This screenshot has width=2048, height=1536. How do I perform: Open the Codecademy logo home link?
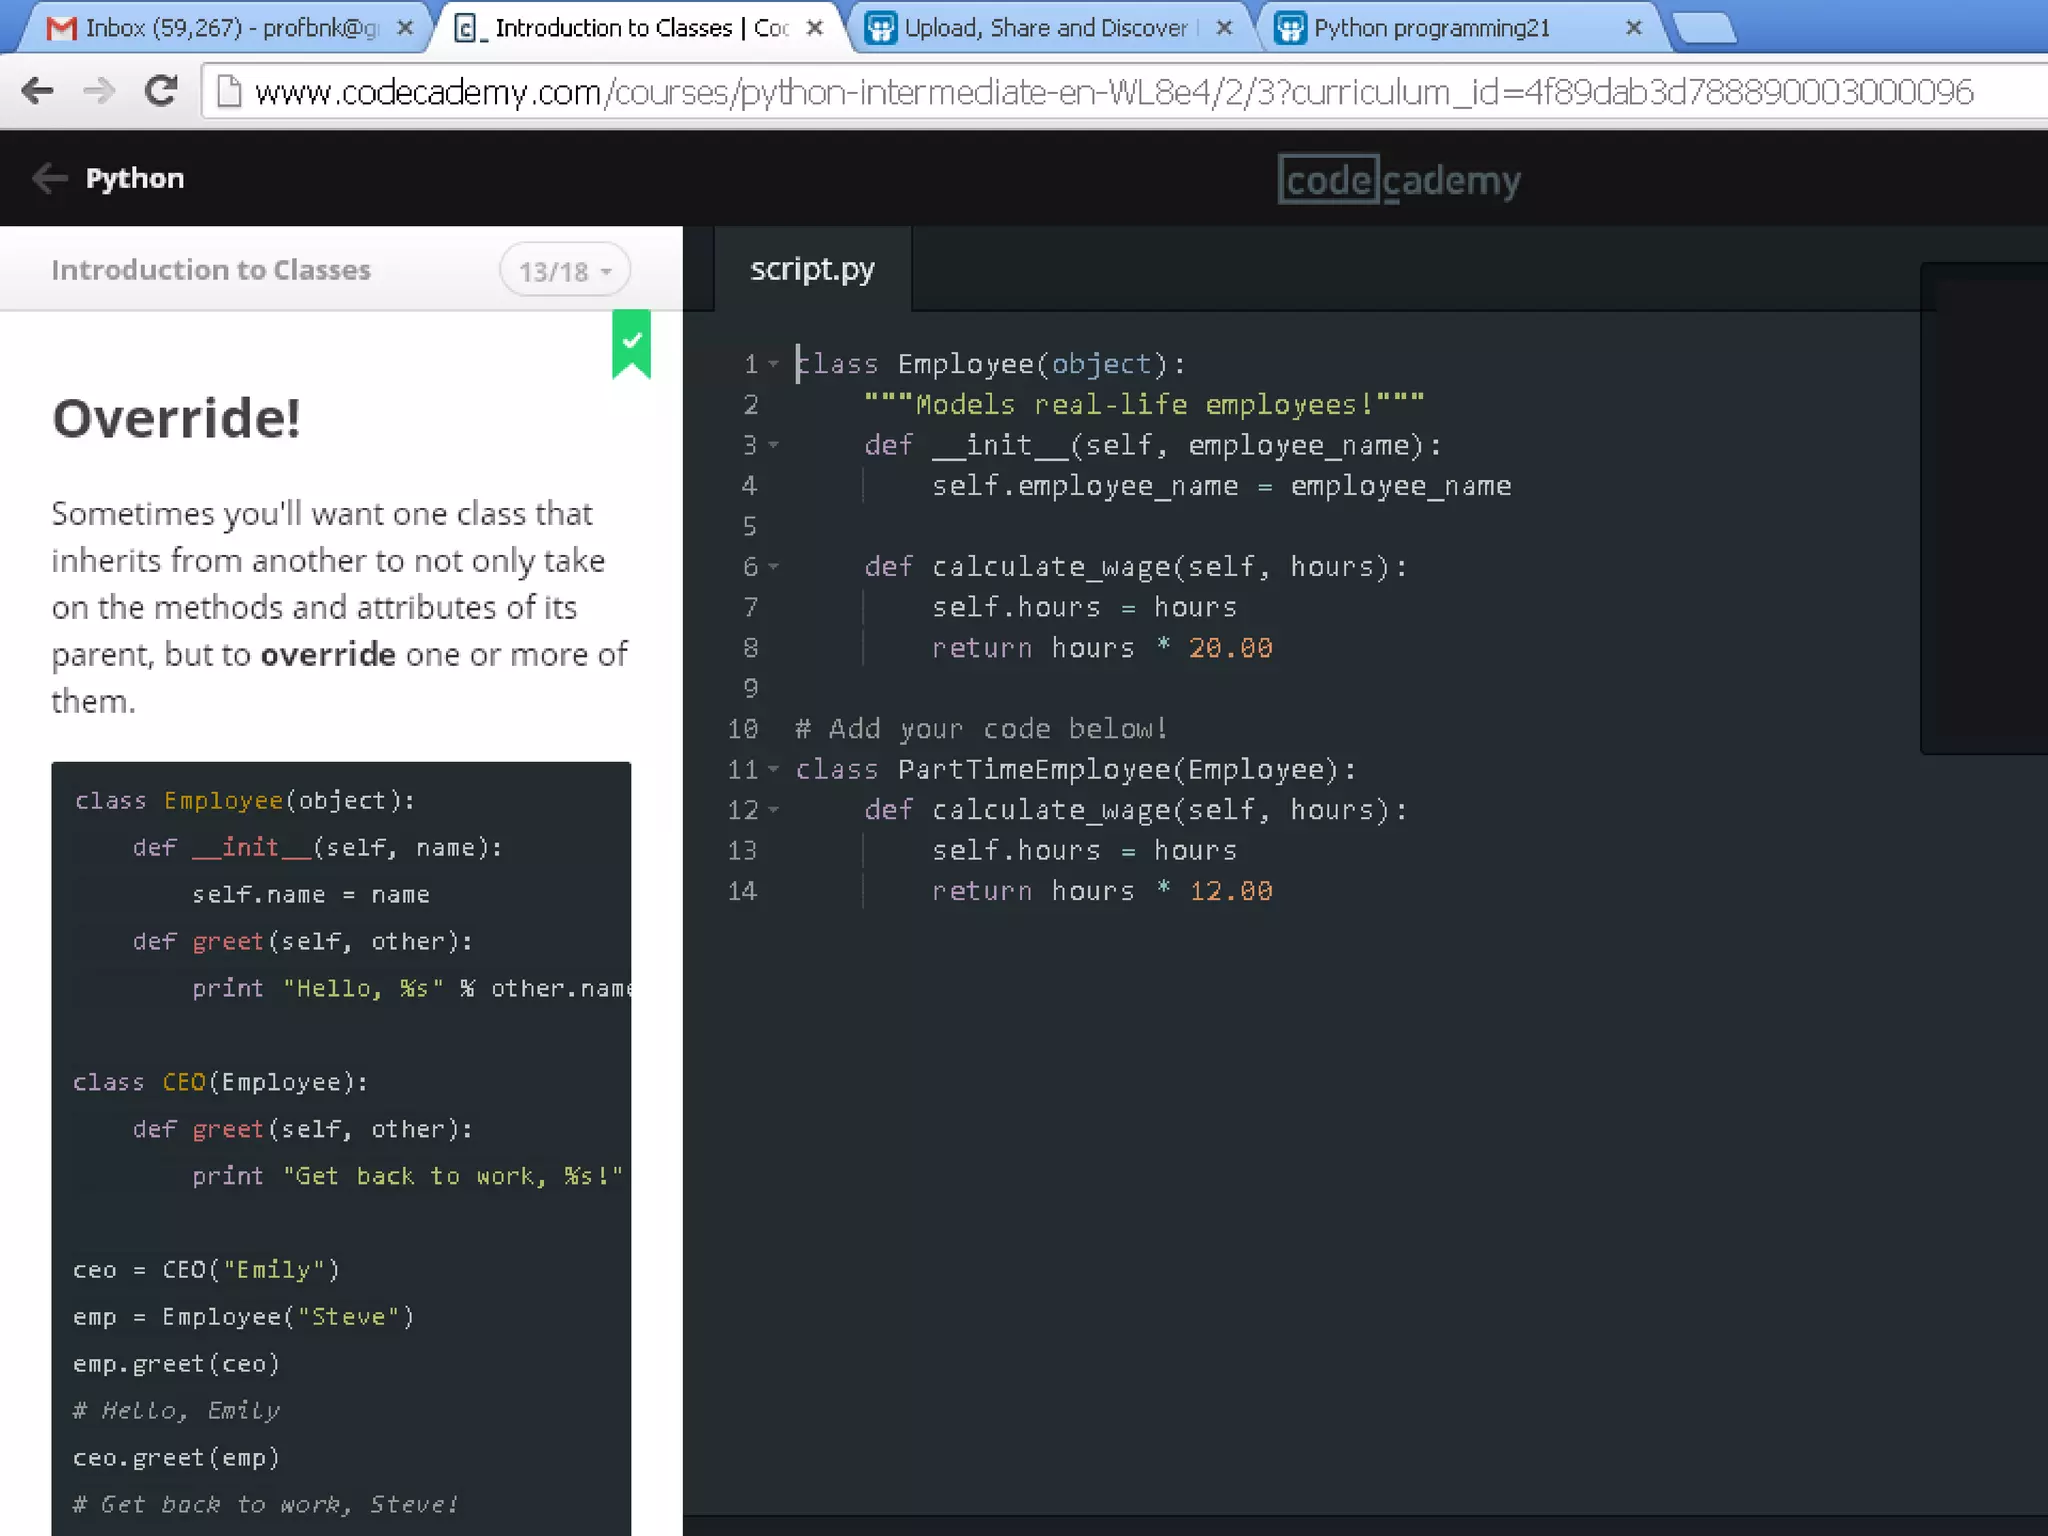point(1399,180)
